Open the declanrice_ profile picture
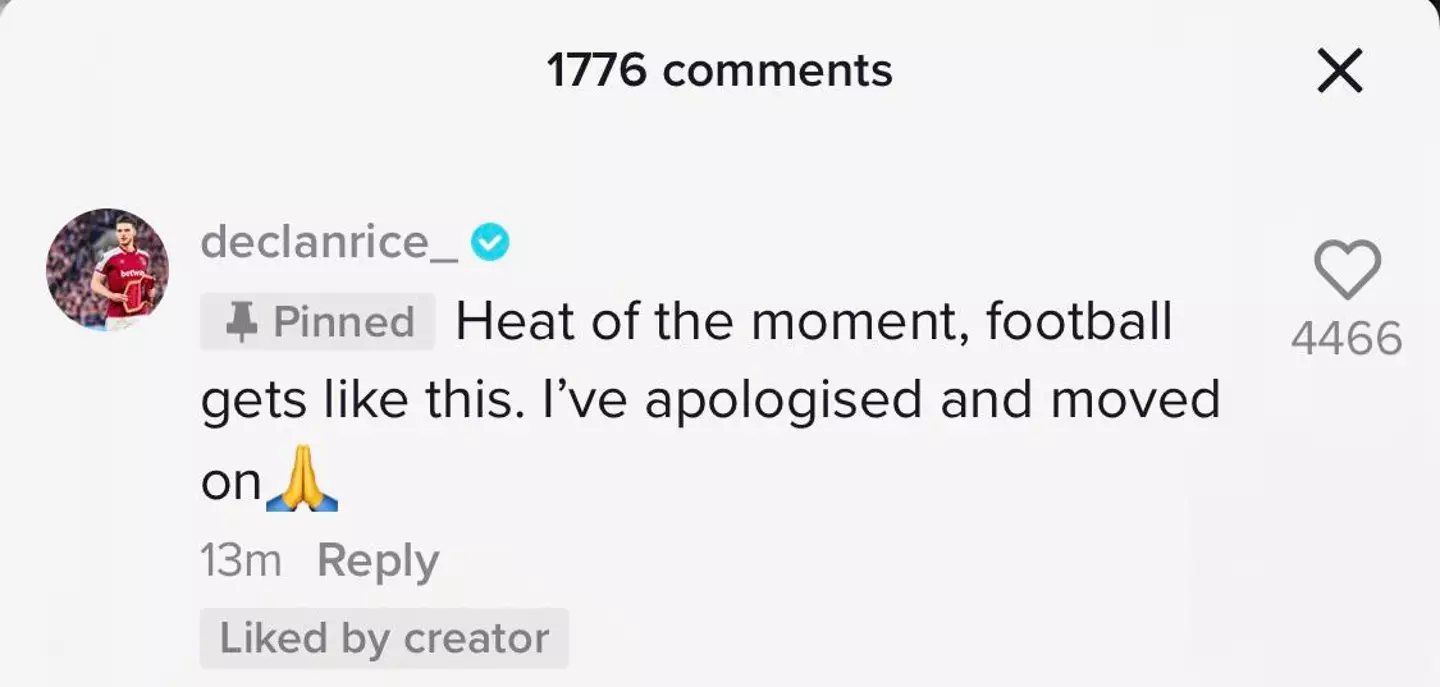The height and width of the screenshot is (687, 1440). click(x=107, y=269)
